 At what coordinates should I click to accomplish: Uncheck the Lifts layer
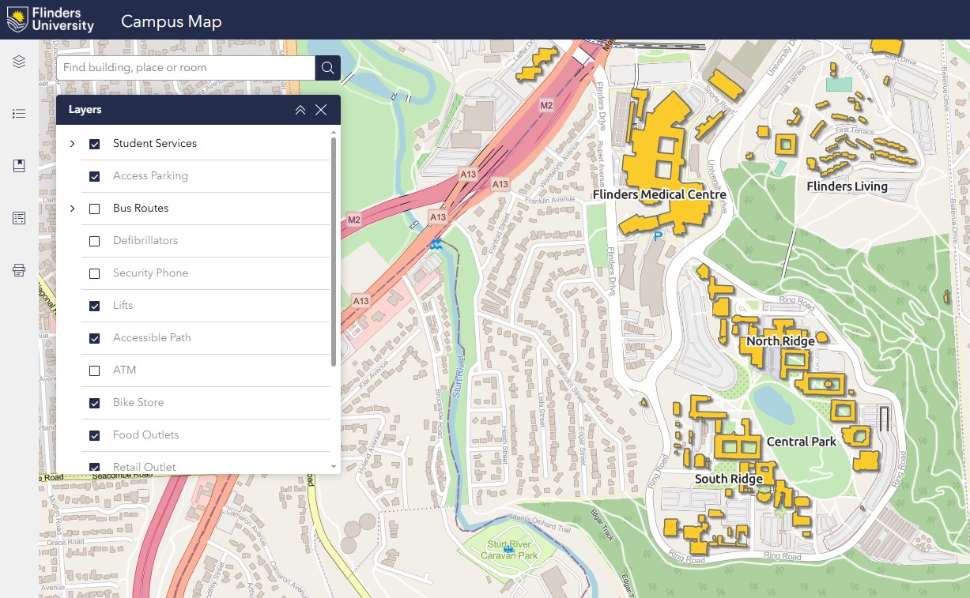pyautogui.click(x=95, y=306)
